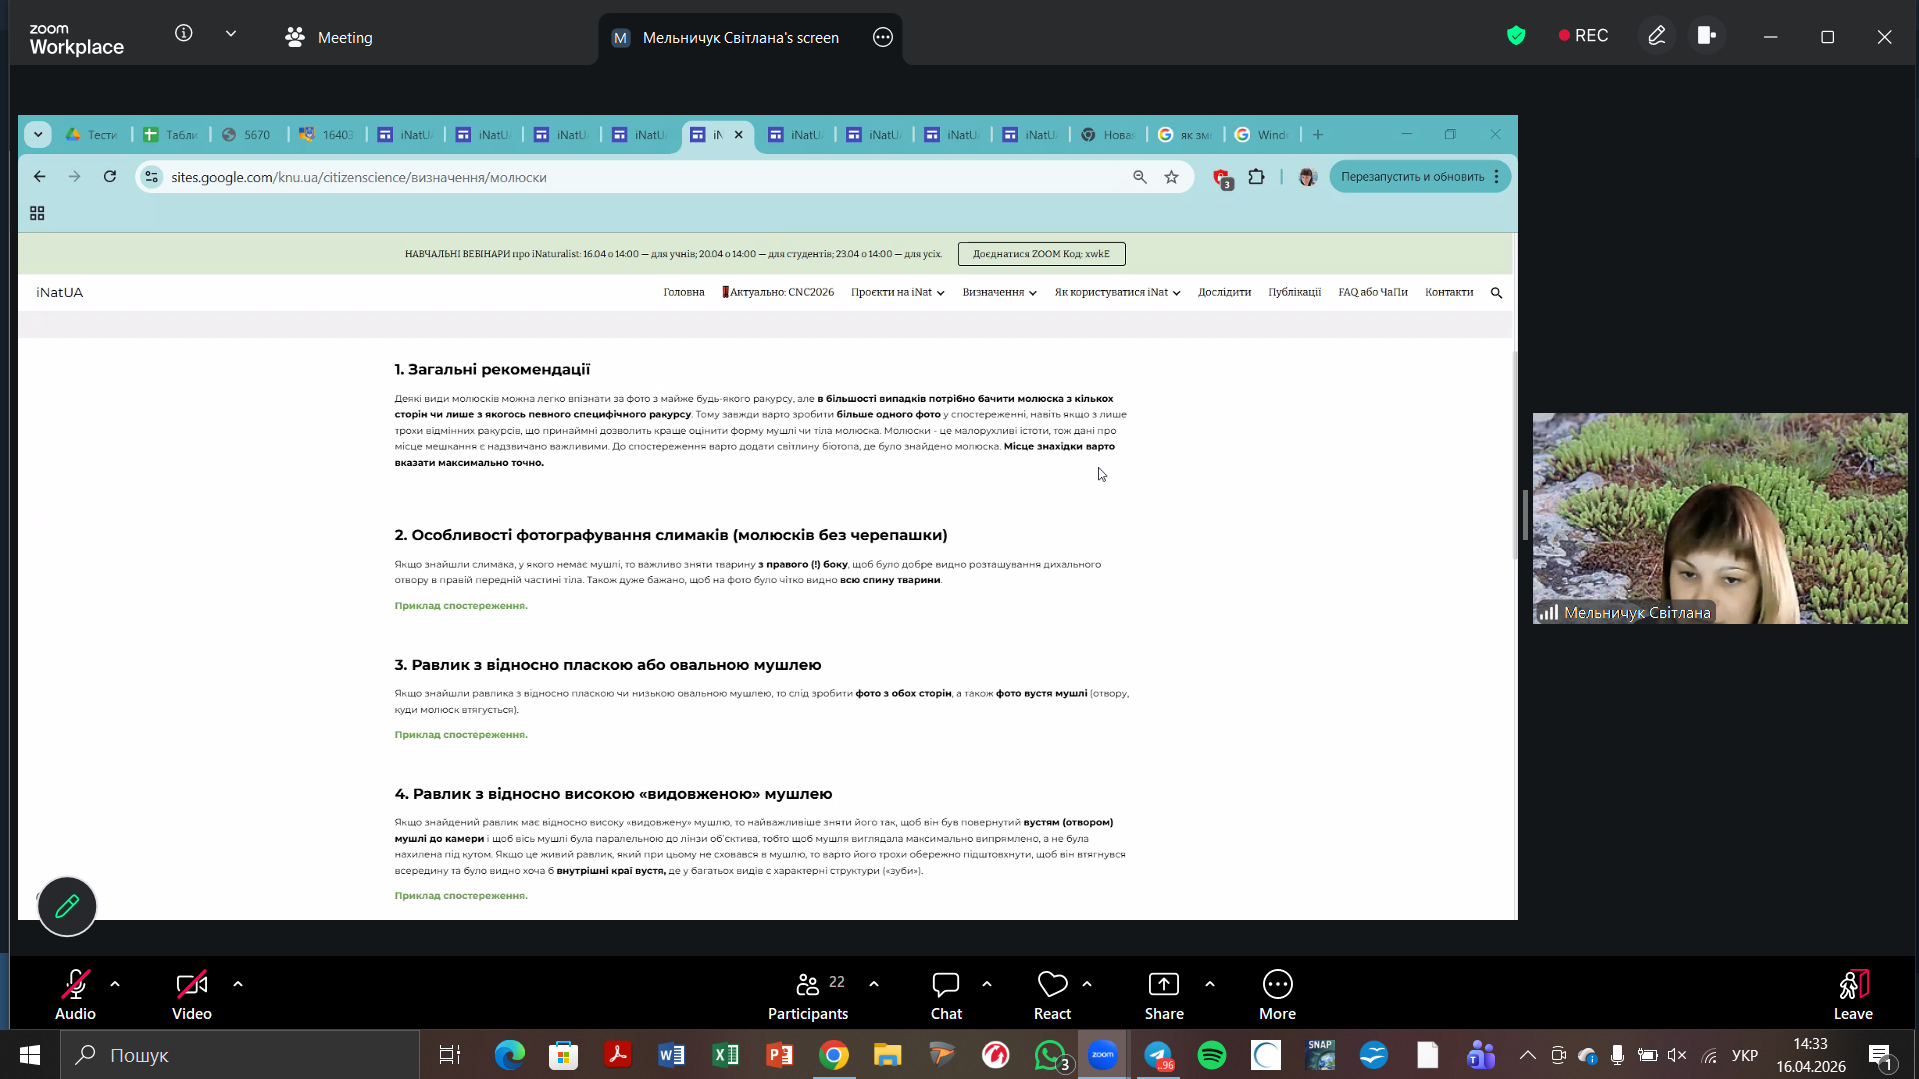Open the React emoji panel
The width and height of the screenshot is (1919, 1079).
point(1052,995)
